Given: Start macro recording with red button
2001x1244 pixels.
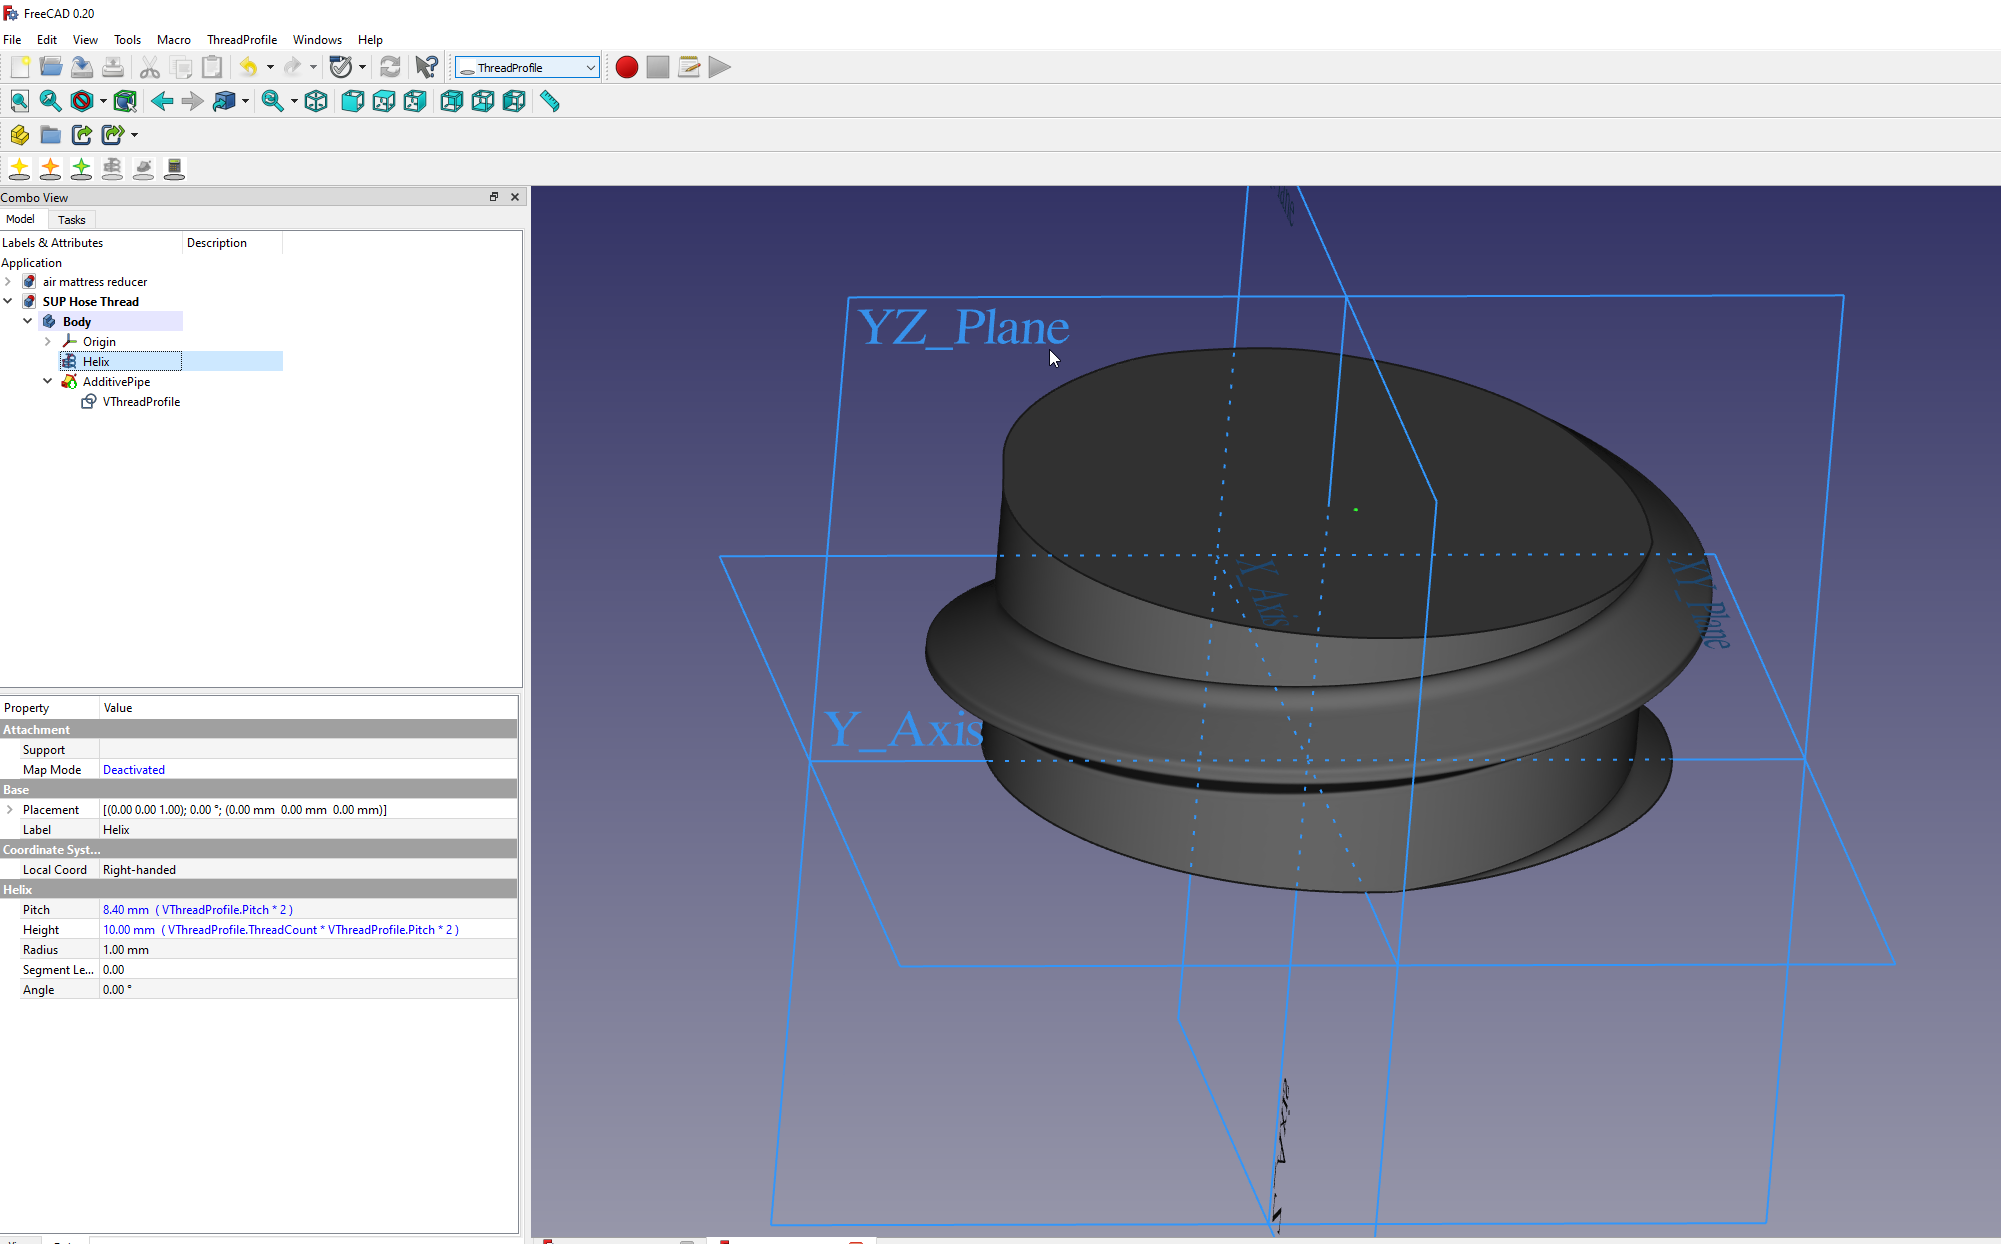Looking at the screenshot, I should pyautogui.click(x=626, y=67).
